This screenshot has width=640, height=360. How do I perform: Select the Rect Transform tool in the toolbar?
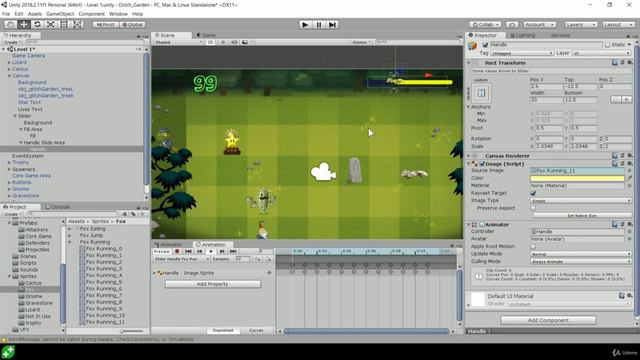point(64,24)
